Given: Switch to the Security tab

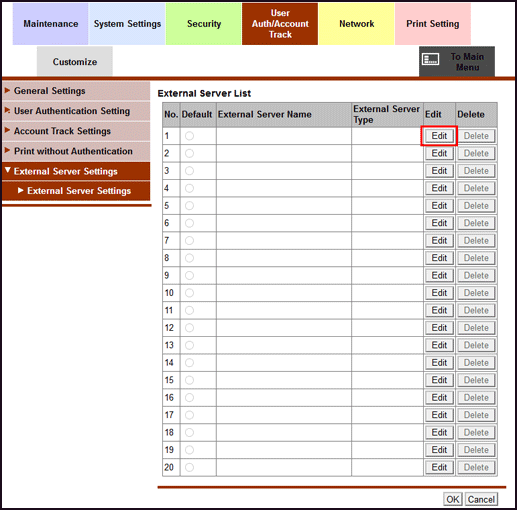Looking at the screenshot, I should point(204,24).
